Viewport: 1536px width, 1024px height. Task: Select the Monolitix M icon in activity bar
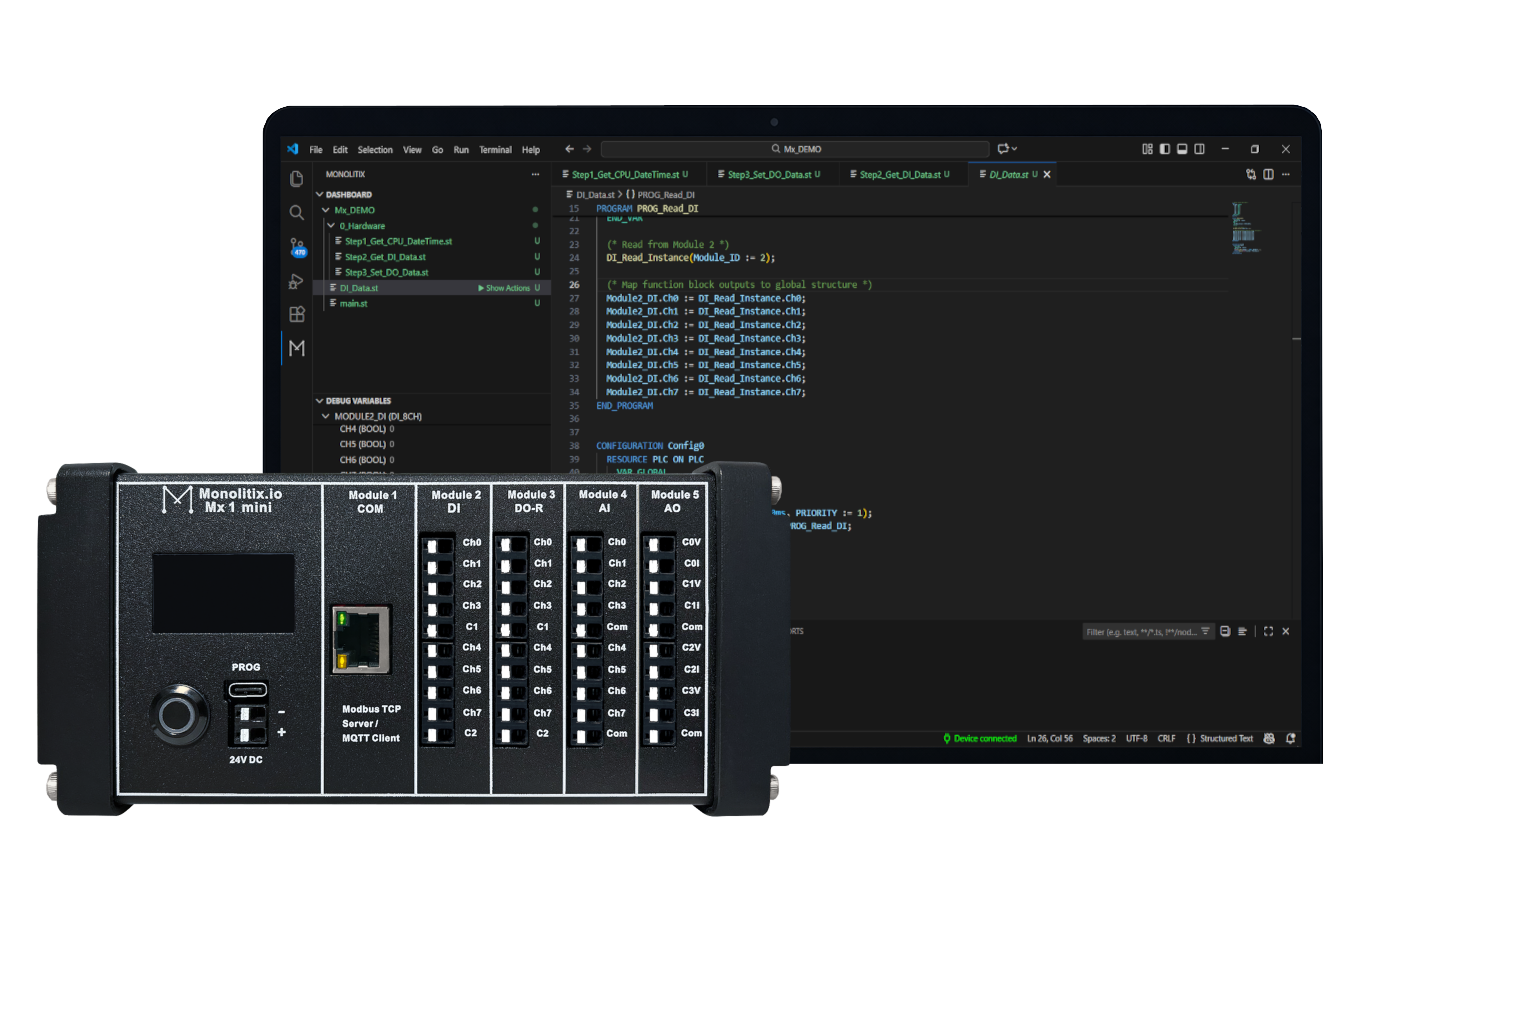pos(296,348)
